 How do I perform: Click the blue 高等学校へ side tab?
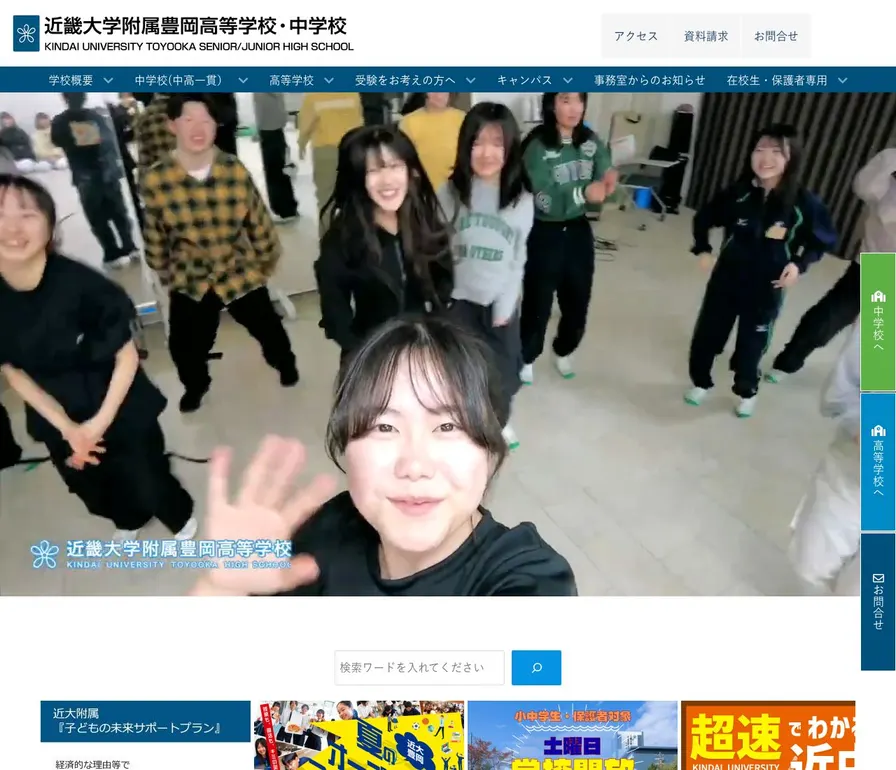click(x=878, y=462)
